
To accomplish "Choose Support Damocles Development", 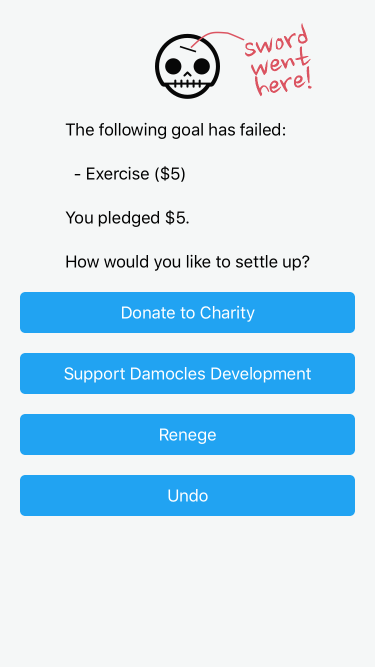I will tap(188, 373).
